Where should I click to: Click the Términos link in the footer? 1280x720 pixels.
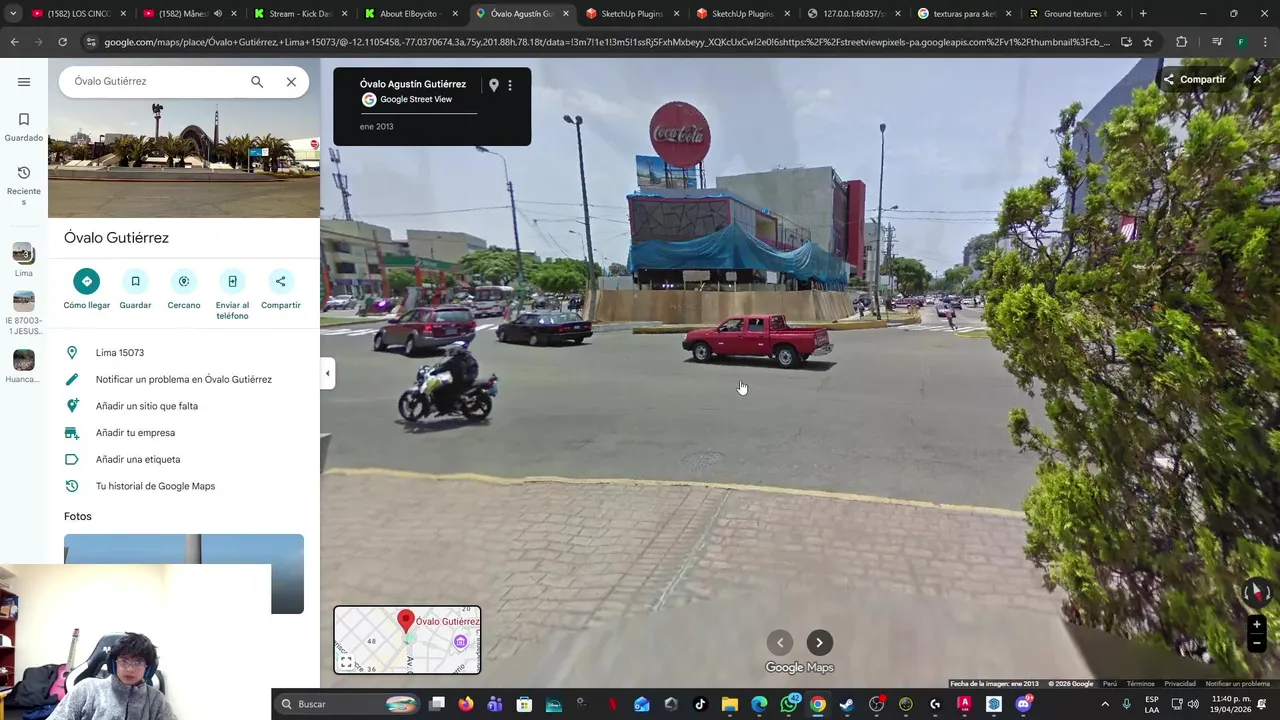pos(1140,684)
